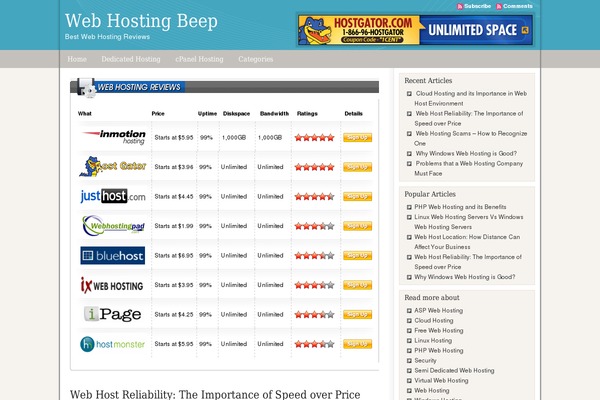
Task: Click the star rating for bluehost
Action: point(314,255)
